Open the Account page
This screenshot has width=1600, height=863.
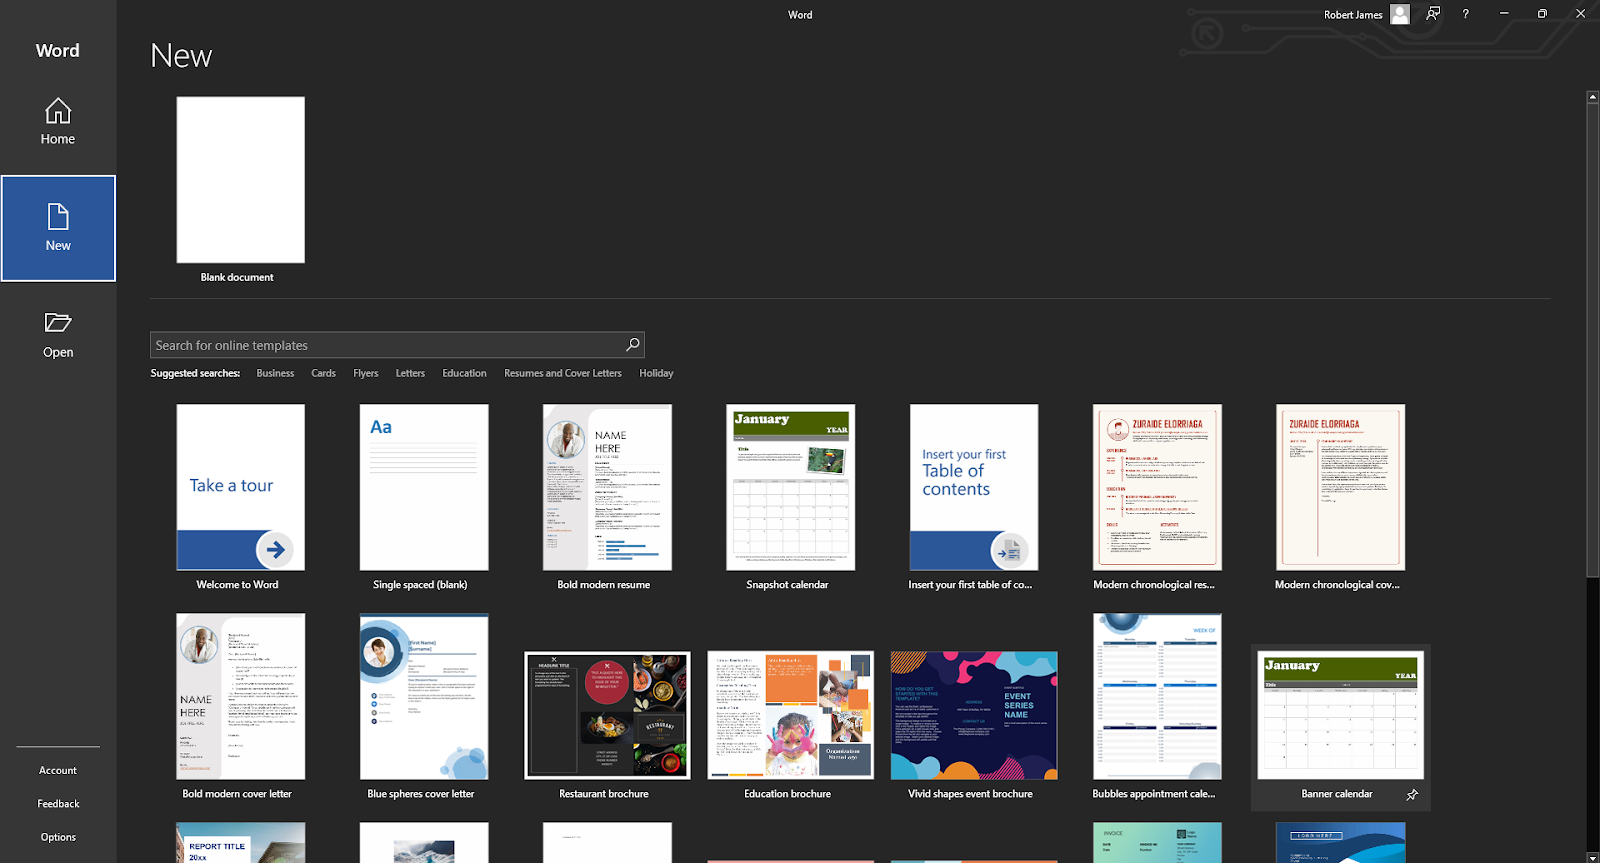(x=58, y=770)
